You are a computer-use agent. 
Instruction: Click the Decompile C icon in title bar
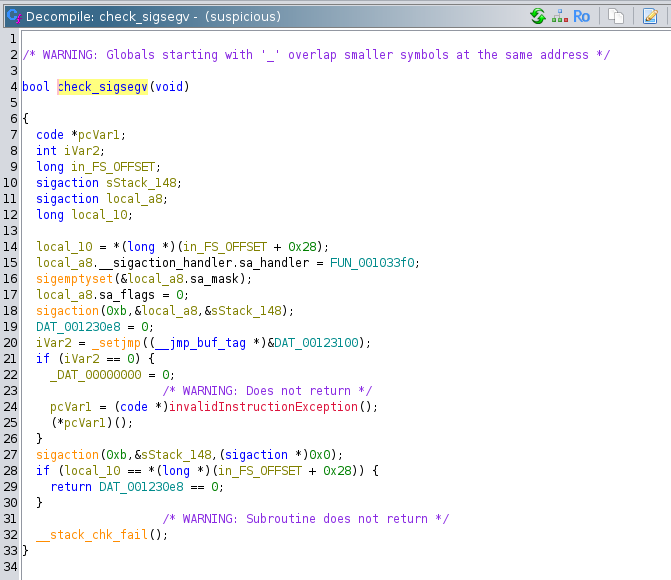[14, 16]
